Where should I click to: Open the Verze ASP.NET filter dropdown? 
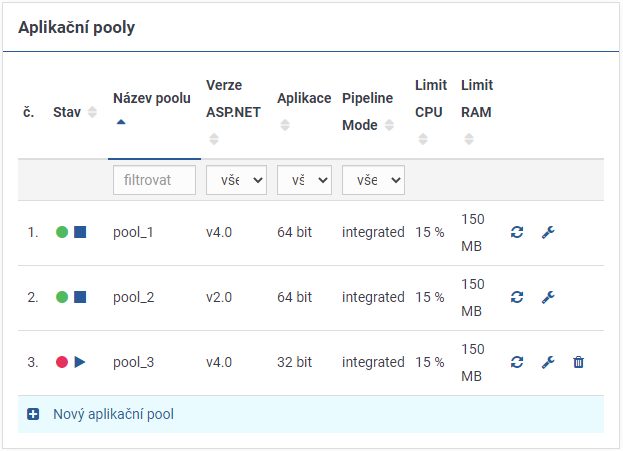click(236, 180)
